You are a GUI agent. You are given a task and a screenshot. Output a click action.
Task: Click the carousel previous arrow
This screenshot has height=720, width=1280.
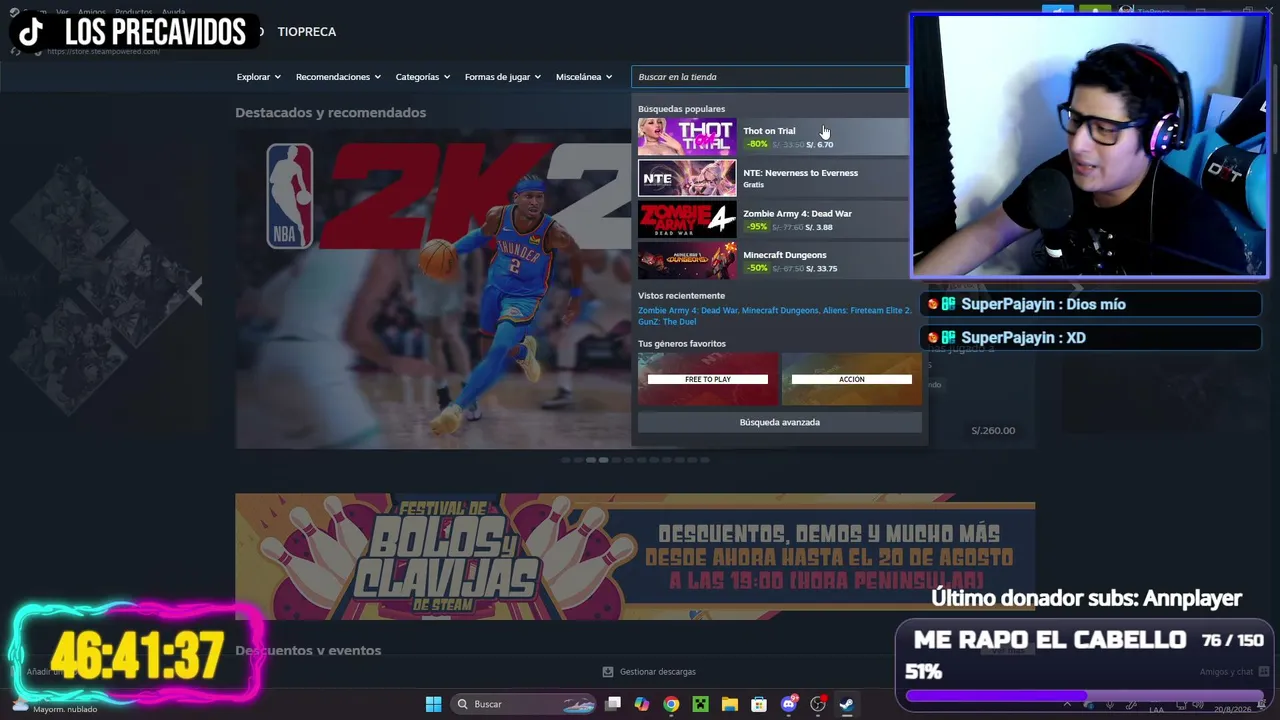coord(195,291)
